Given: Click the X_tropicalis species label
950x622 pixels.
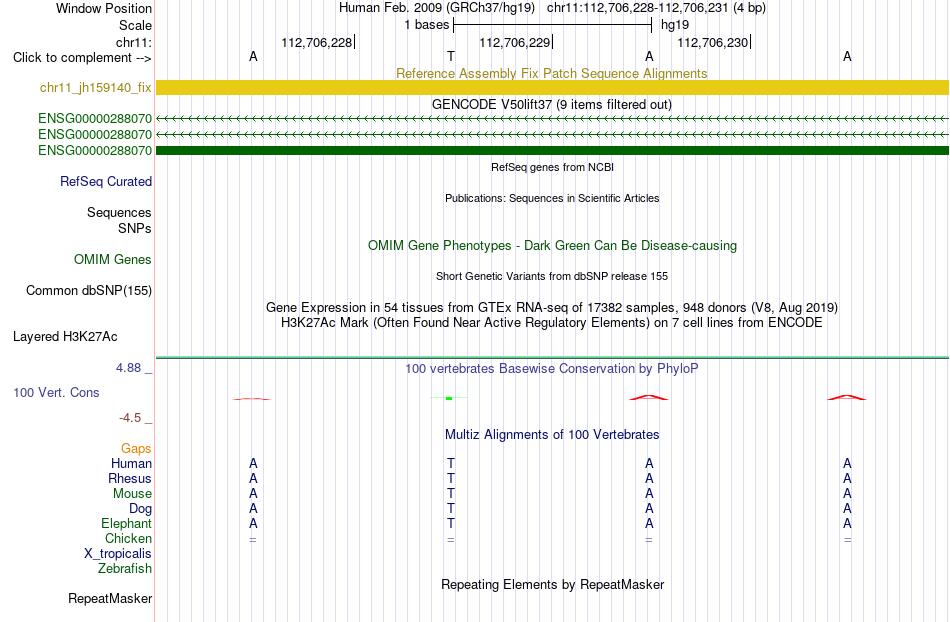Looking at the screenshot, I should pyautogui.click(x=118, y=554).
